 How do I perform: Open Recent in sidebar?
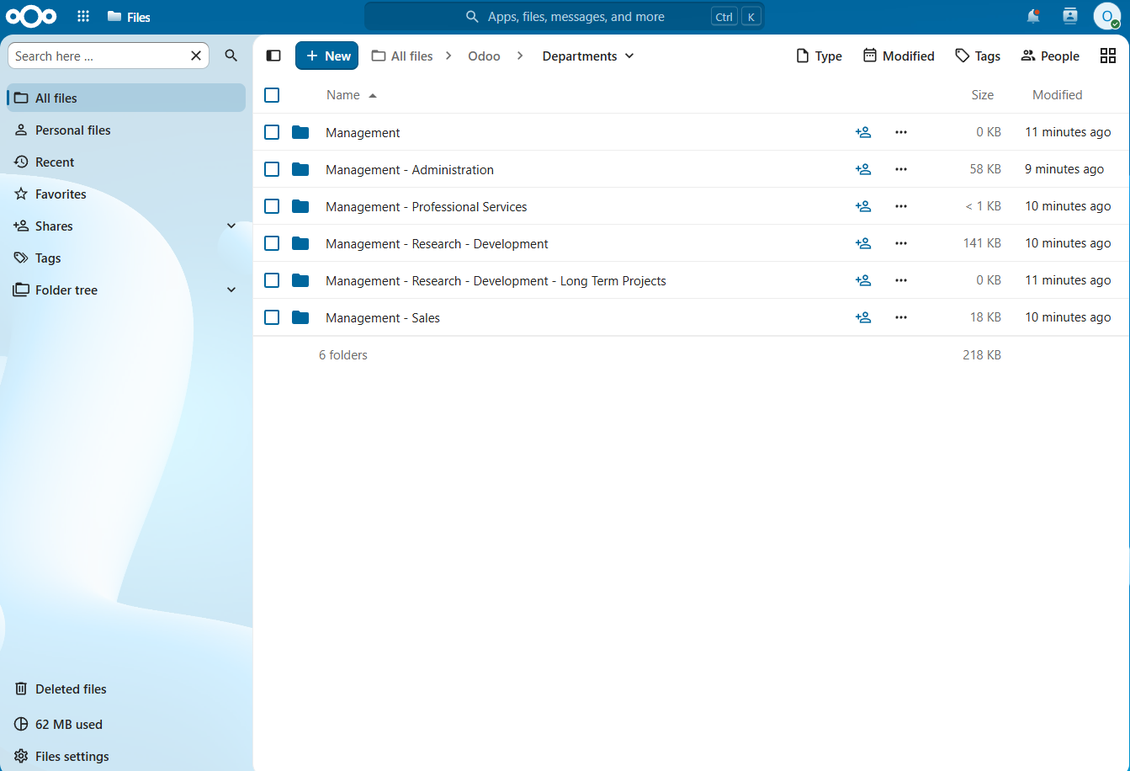[126, 162]
